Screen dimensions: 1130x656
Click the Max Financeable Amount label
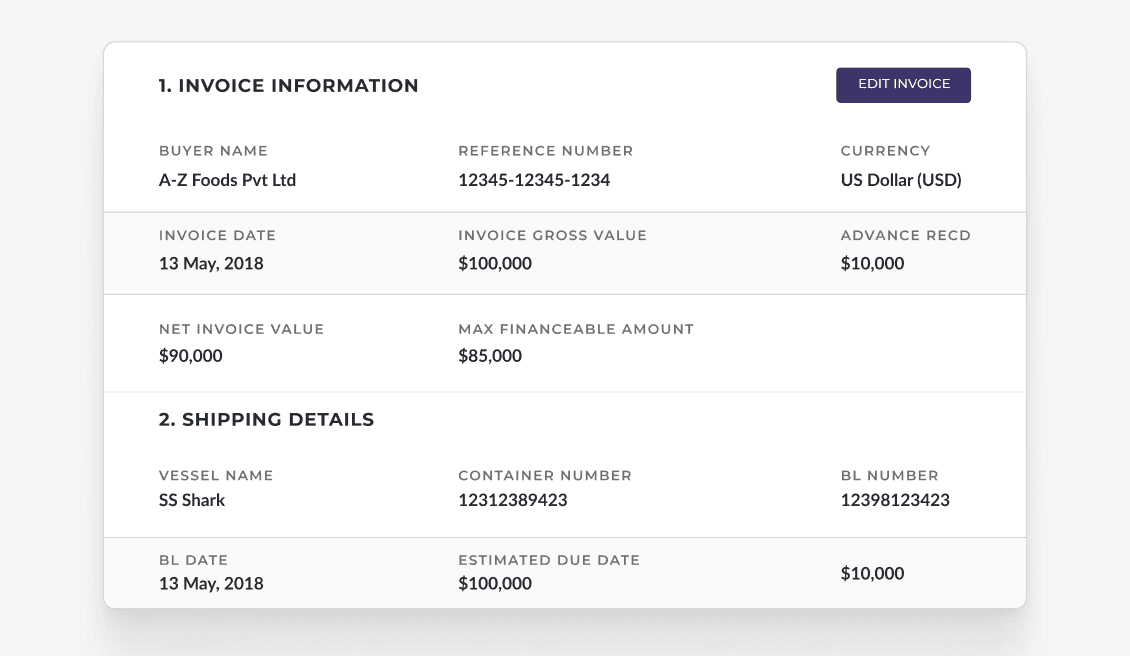click(575, 329)
